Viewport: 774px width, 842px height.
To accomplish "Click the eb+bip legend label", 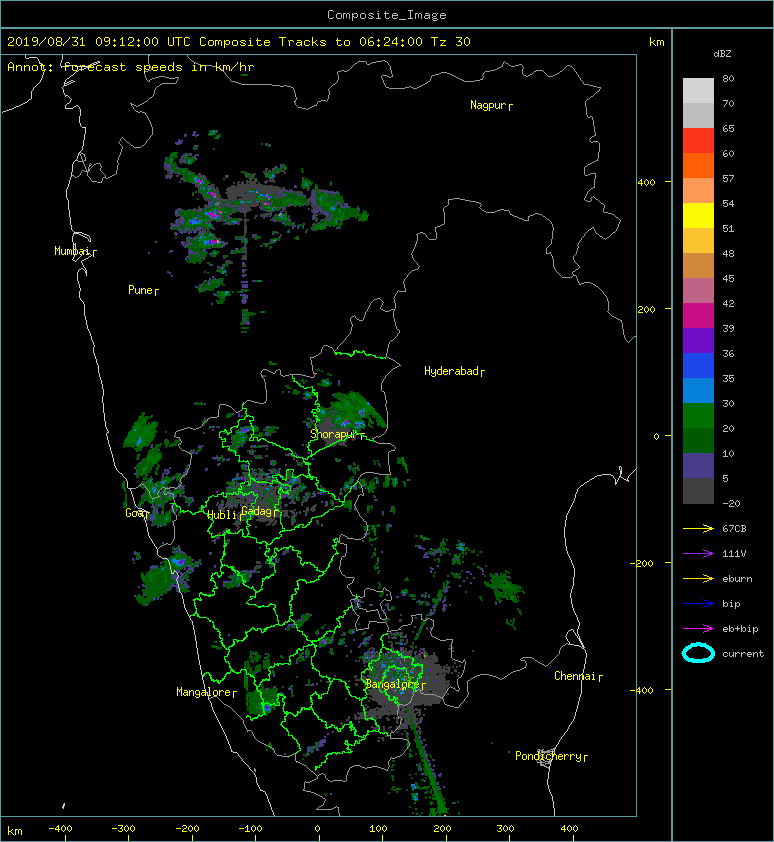I will (x=740, y=629).
